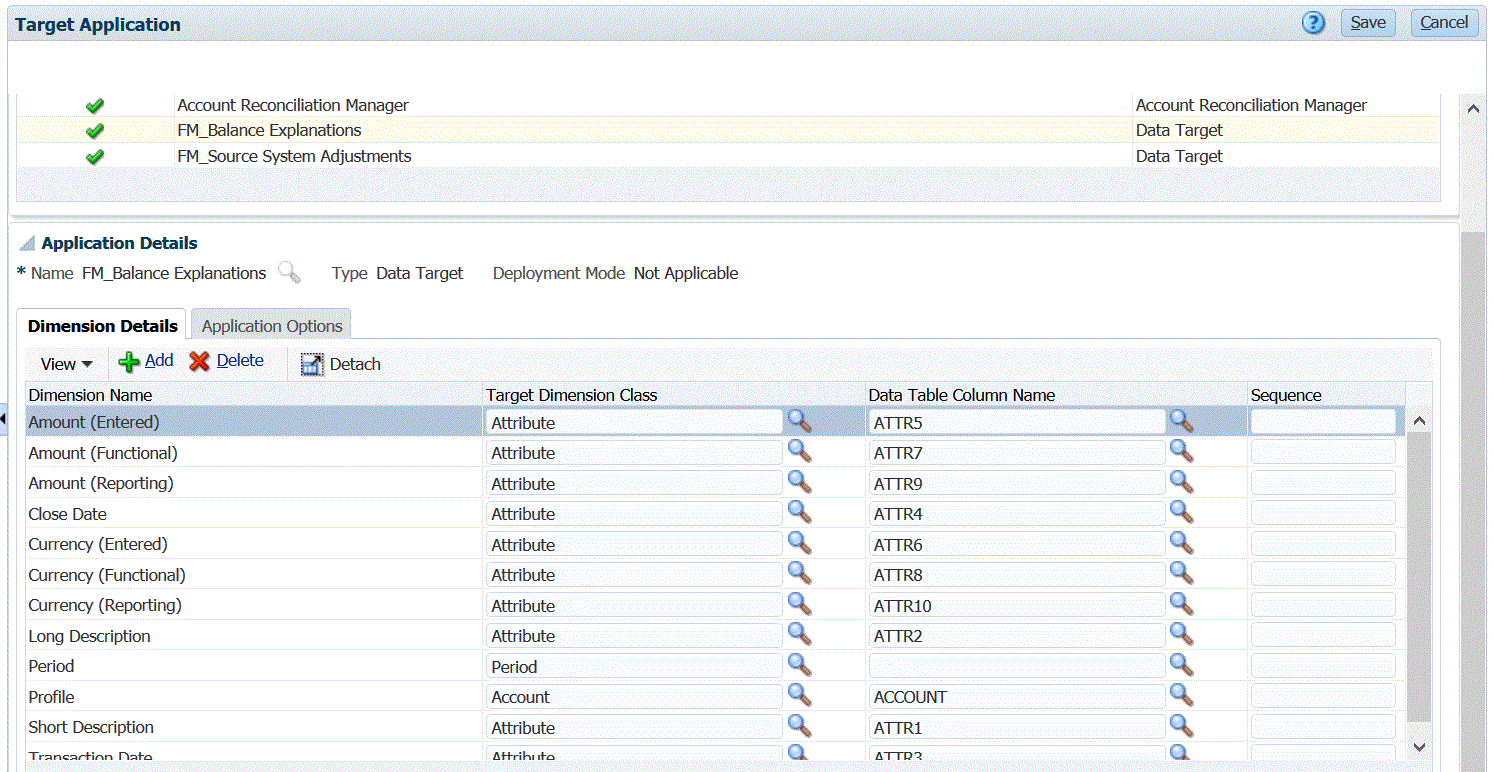Click the Sequence field for Amount (Entered)
The height and width of the screenshot is (772, 1494).
[1322, 422]
